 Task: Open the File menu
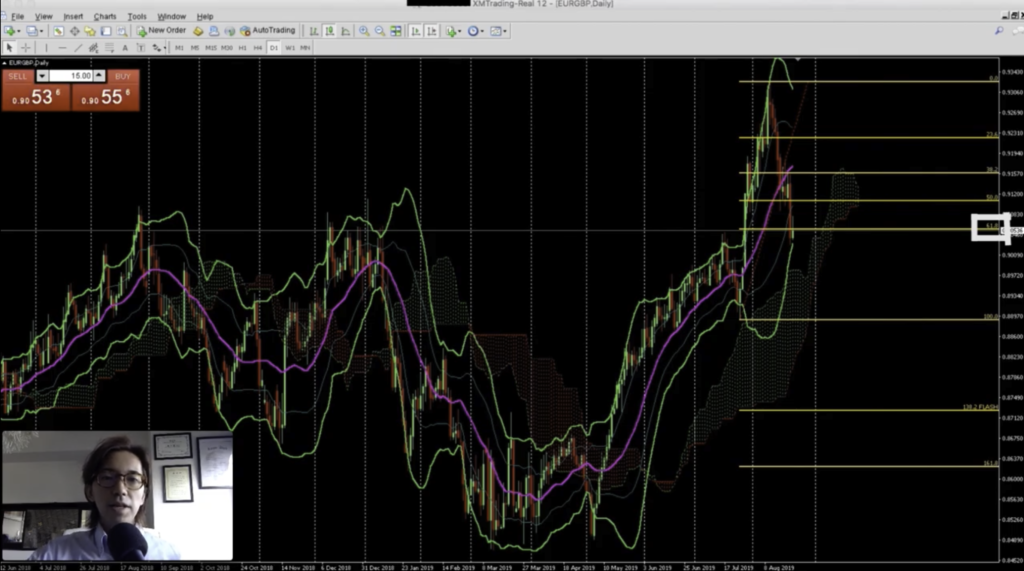[18, 16]
